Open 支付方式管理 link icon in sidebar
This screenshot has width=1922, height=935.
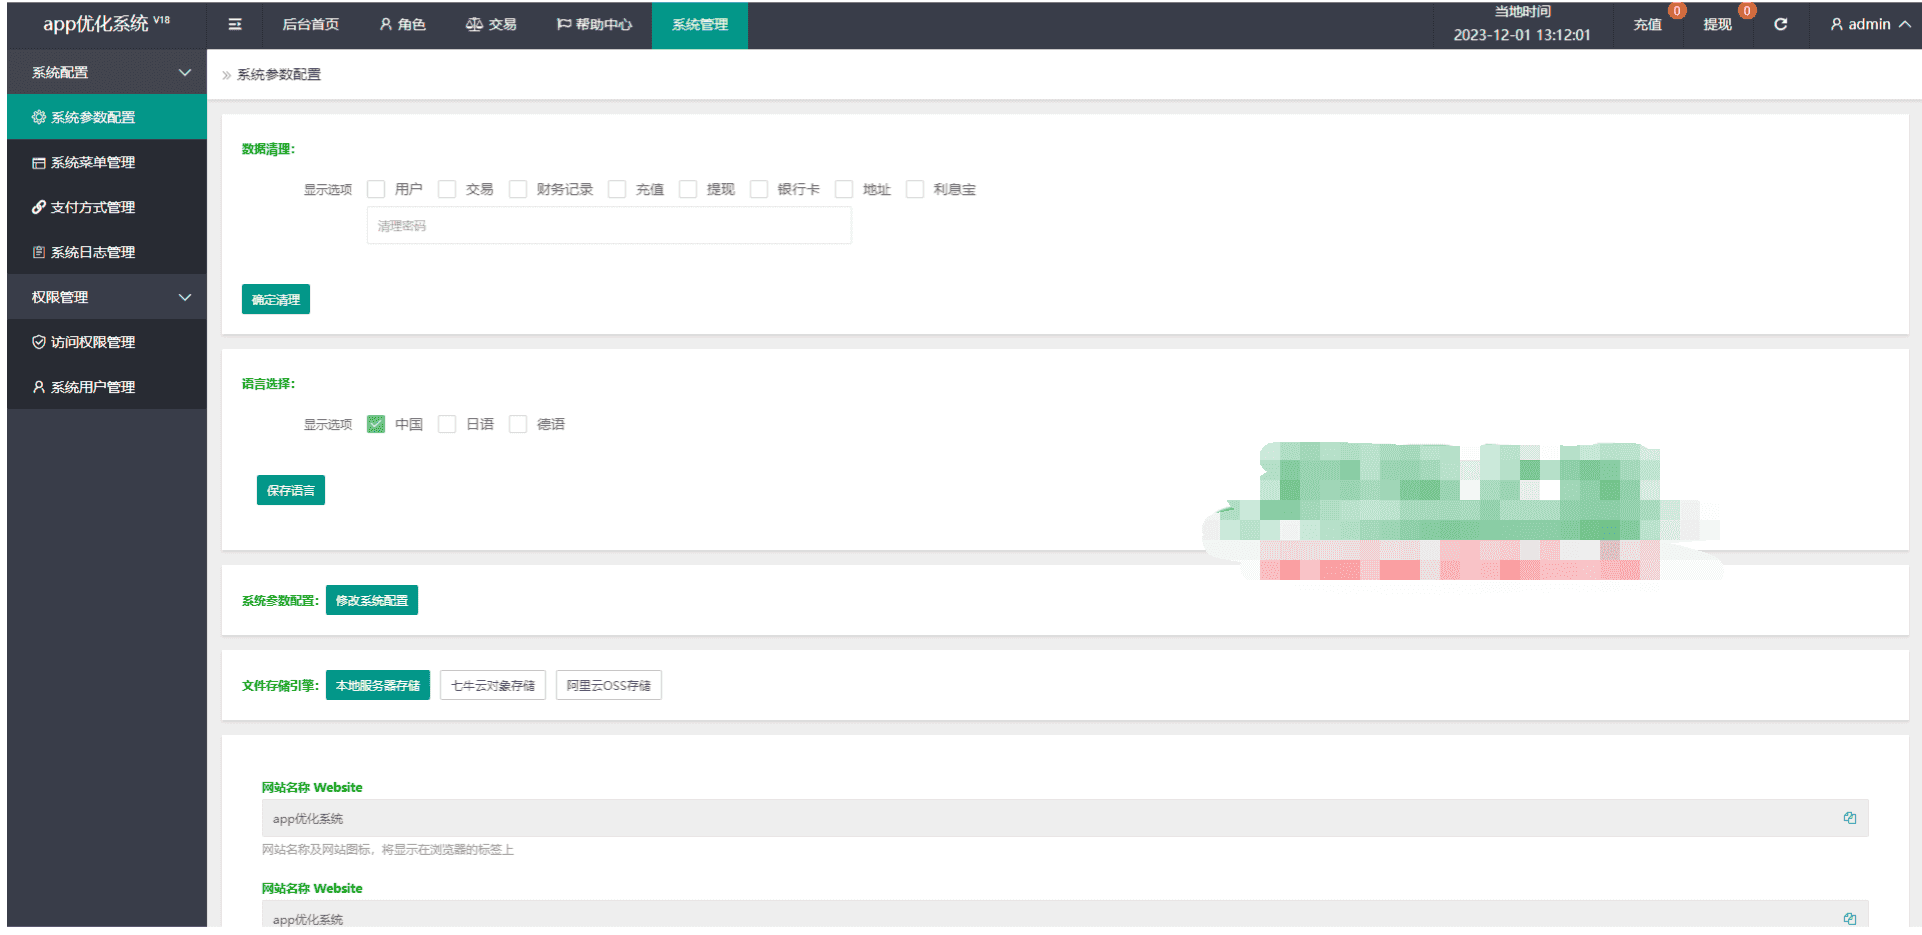[x=39, y=207]
